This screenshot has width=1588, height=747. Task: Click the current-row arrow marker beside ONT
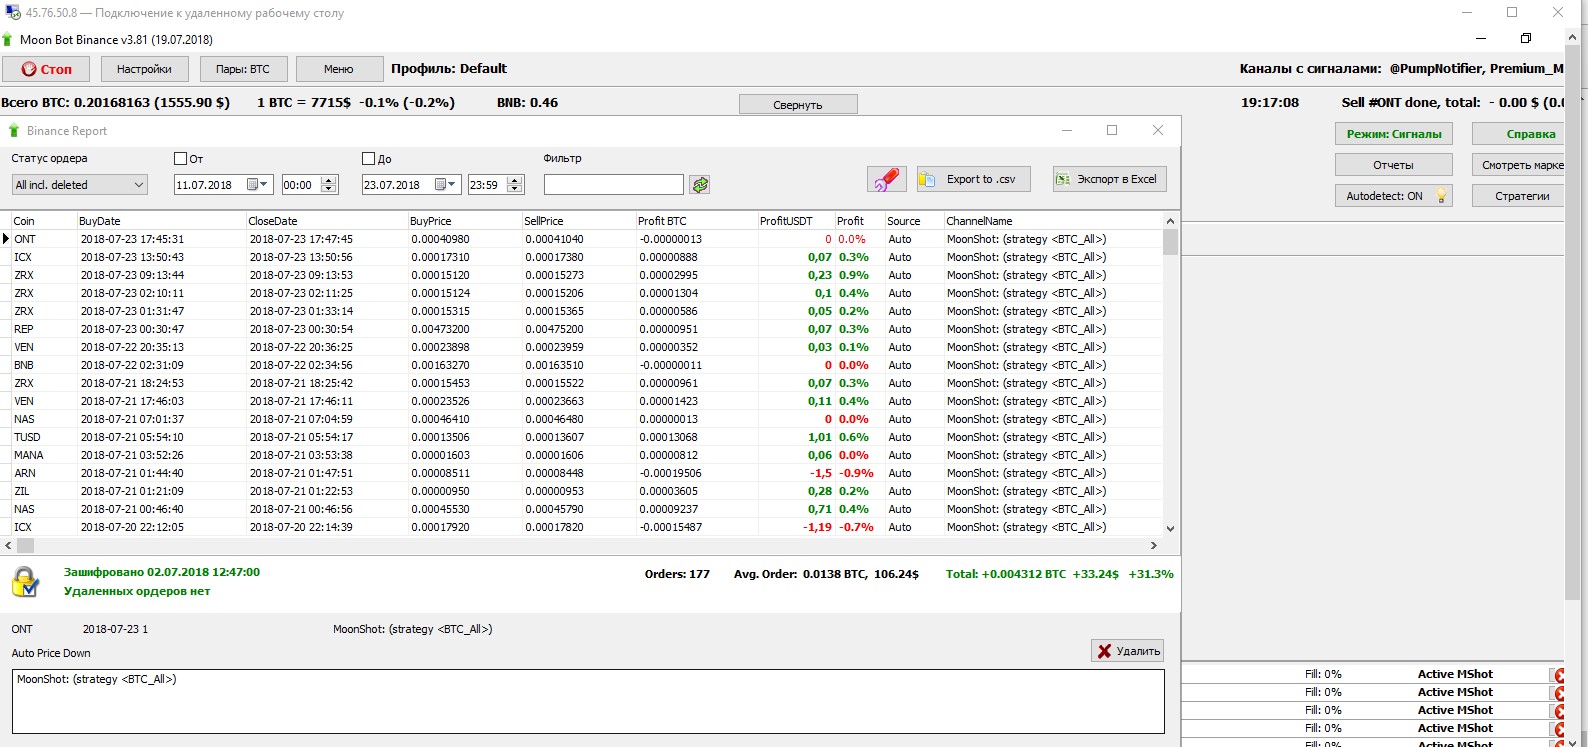click(x=6, y=239)
